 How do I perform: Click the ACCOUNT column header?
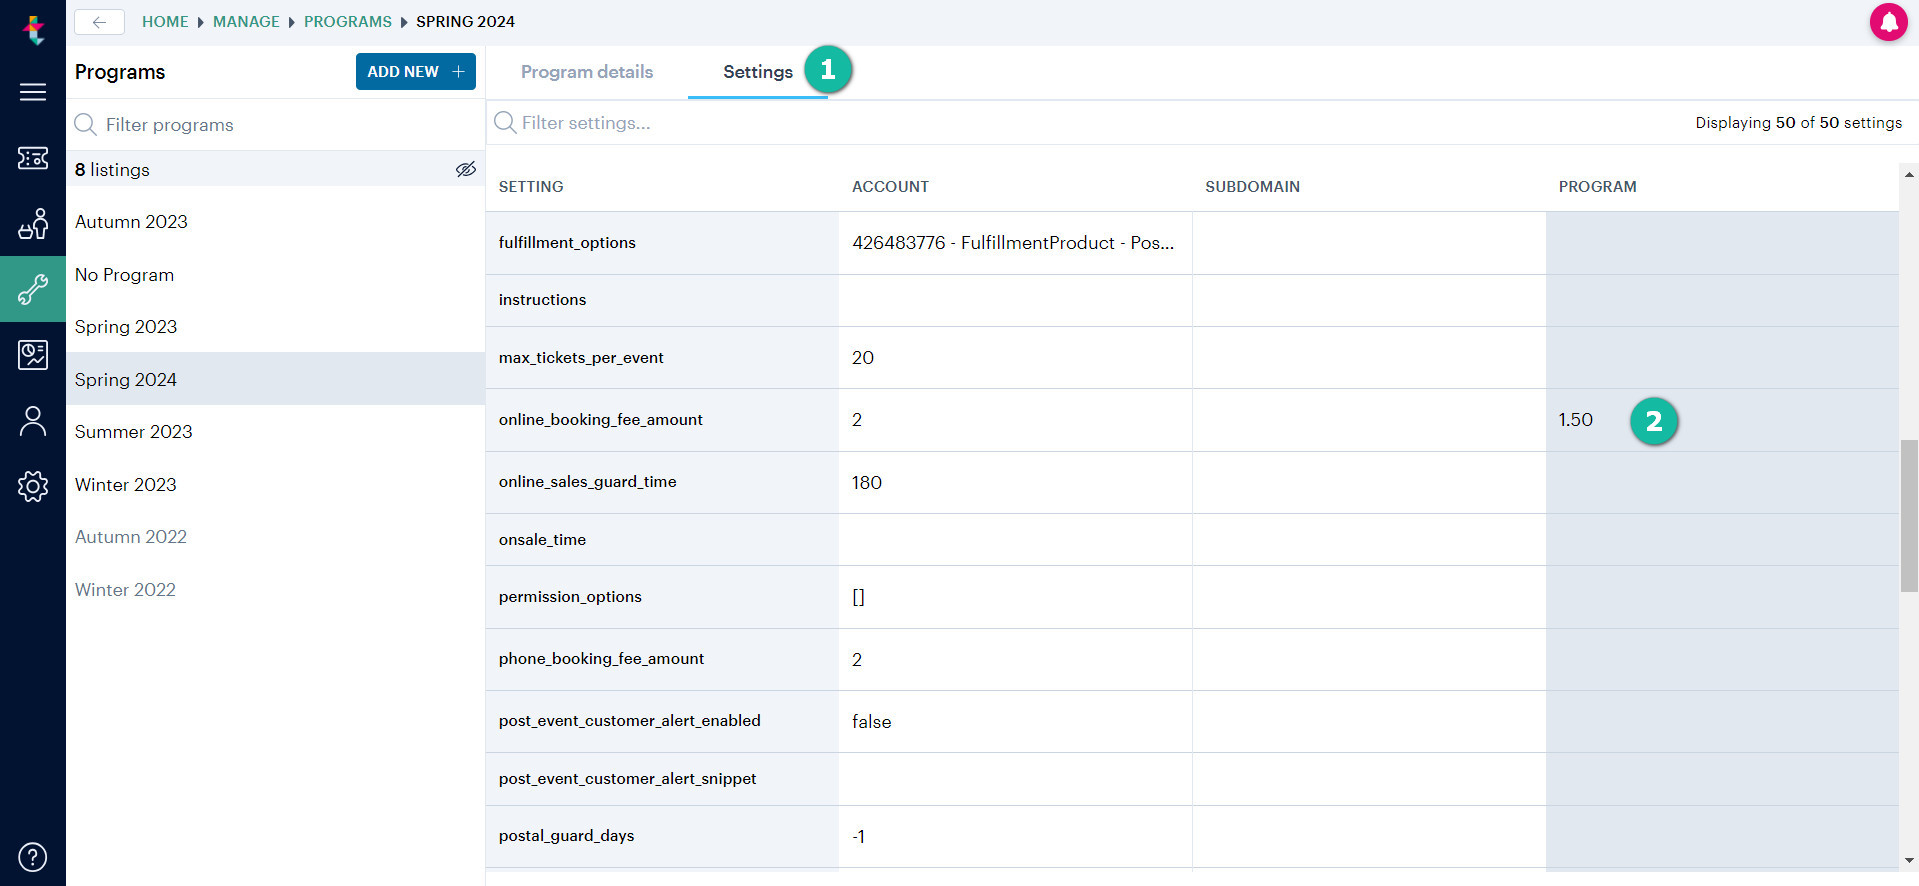(890, 187)
